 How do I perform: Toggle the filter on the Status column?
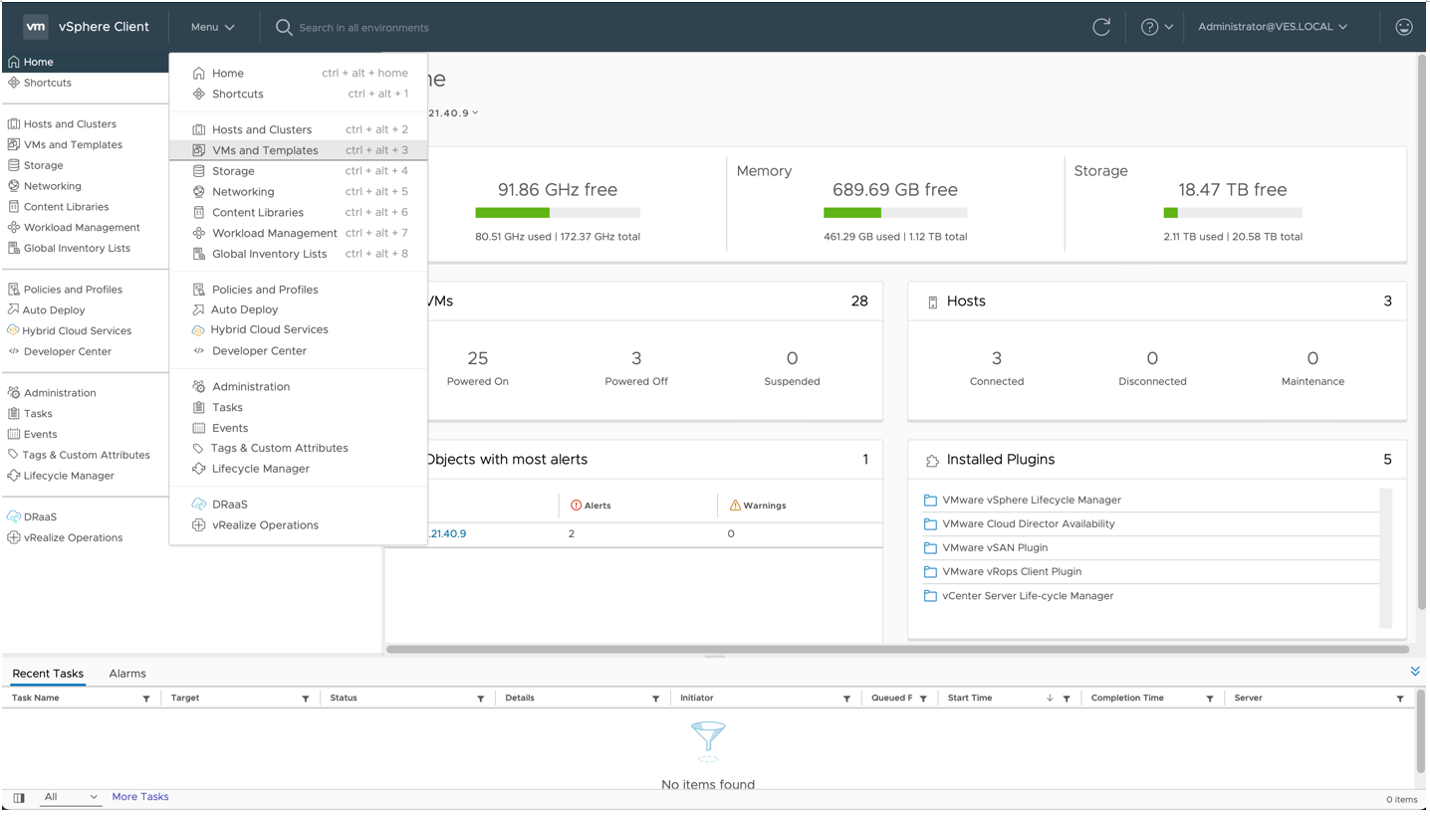coord(481,698)
